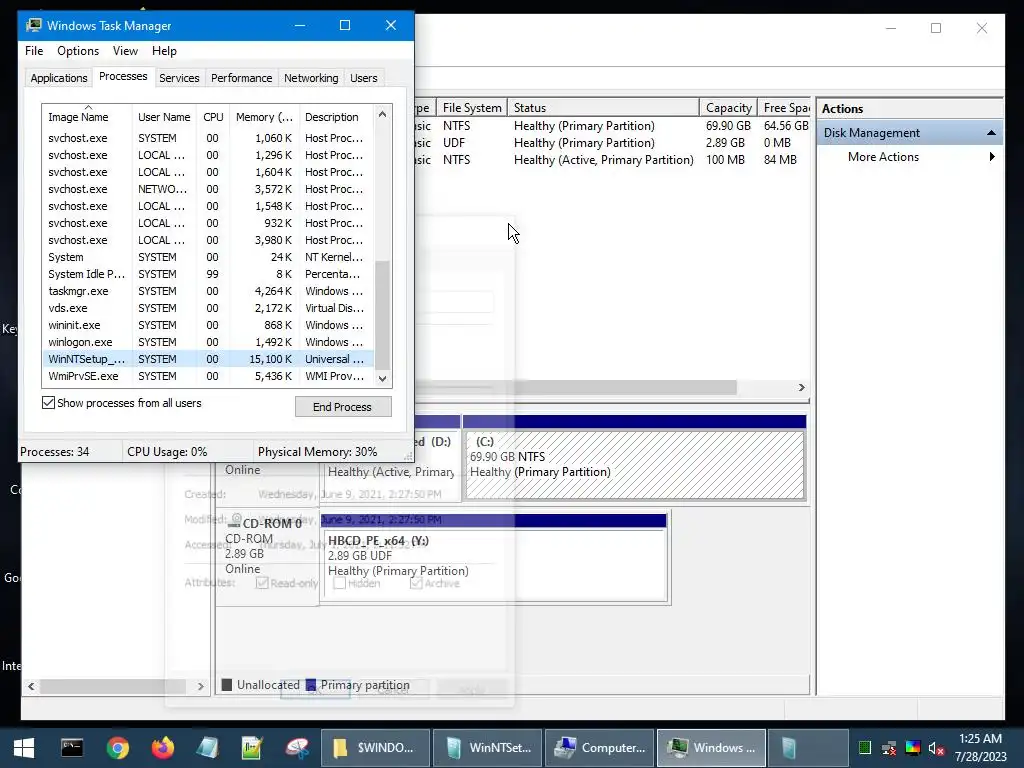1024x768 pixels.
Task: Toggle the faded Archive checkbox
Action: pos(416,583)
